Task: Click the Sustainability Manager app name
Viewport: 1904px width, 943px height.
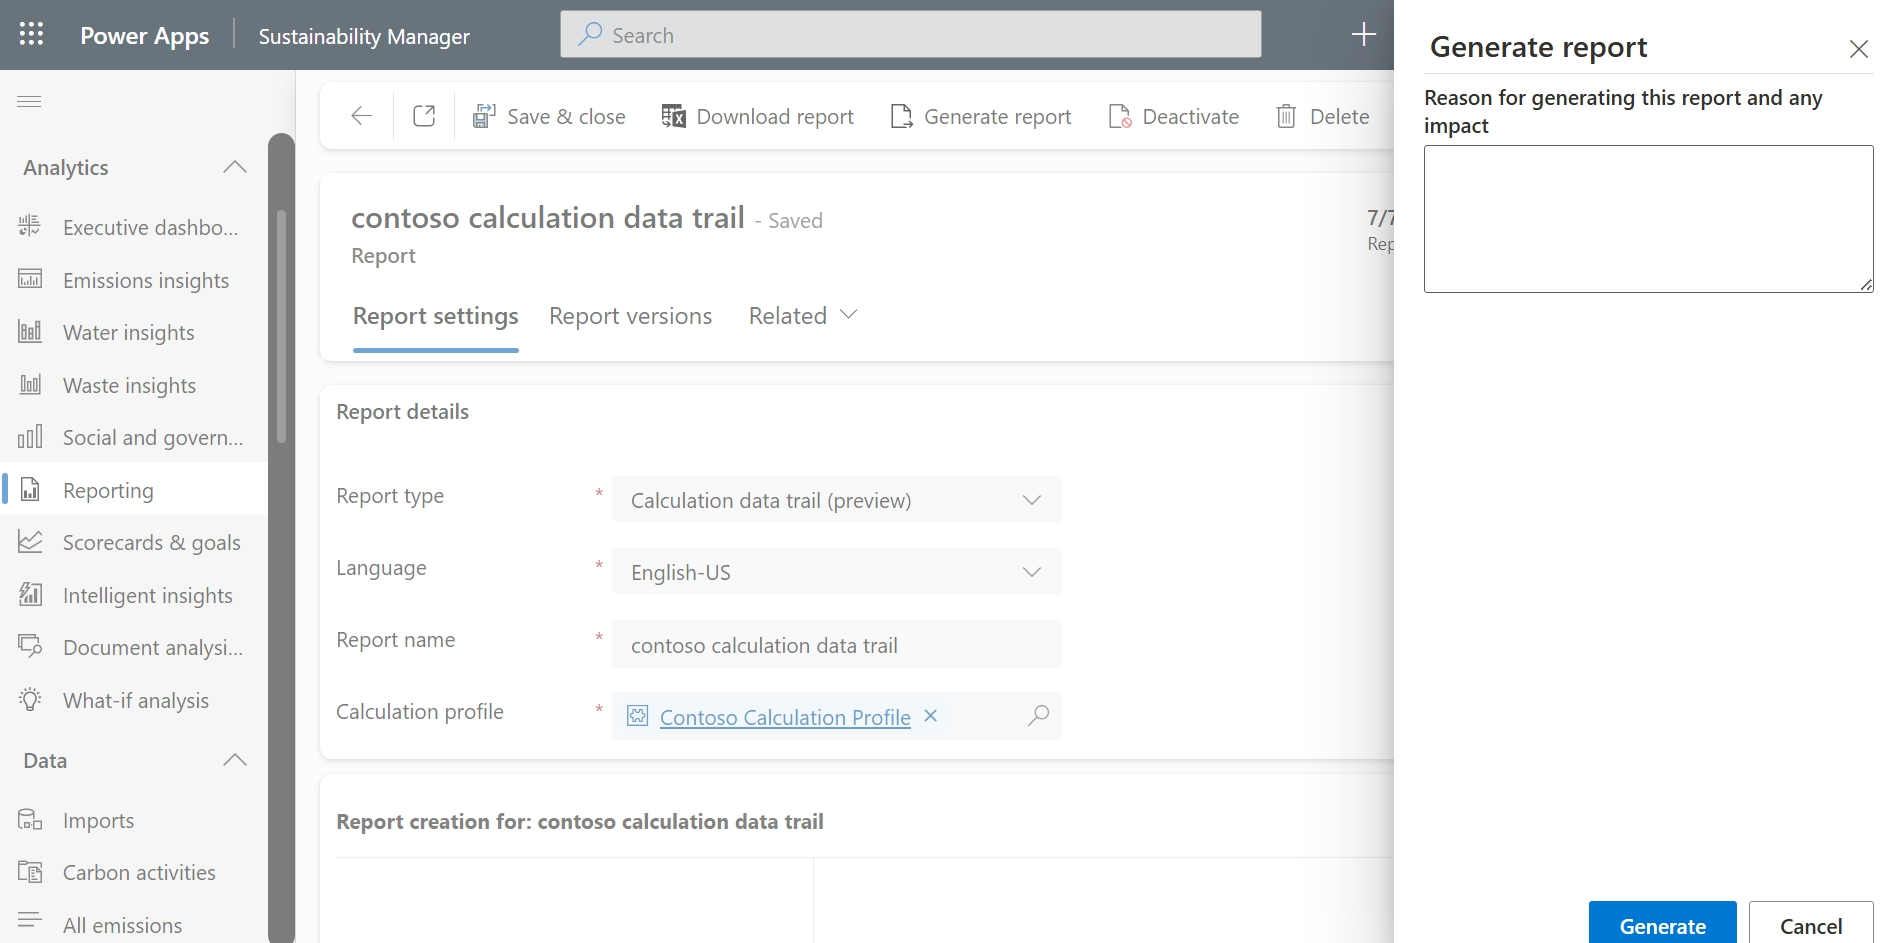Action: [x=364, y=36]
